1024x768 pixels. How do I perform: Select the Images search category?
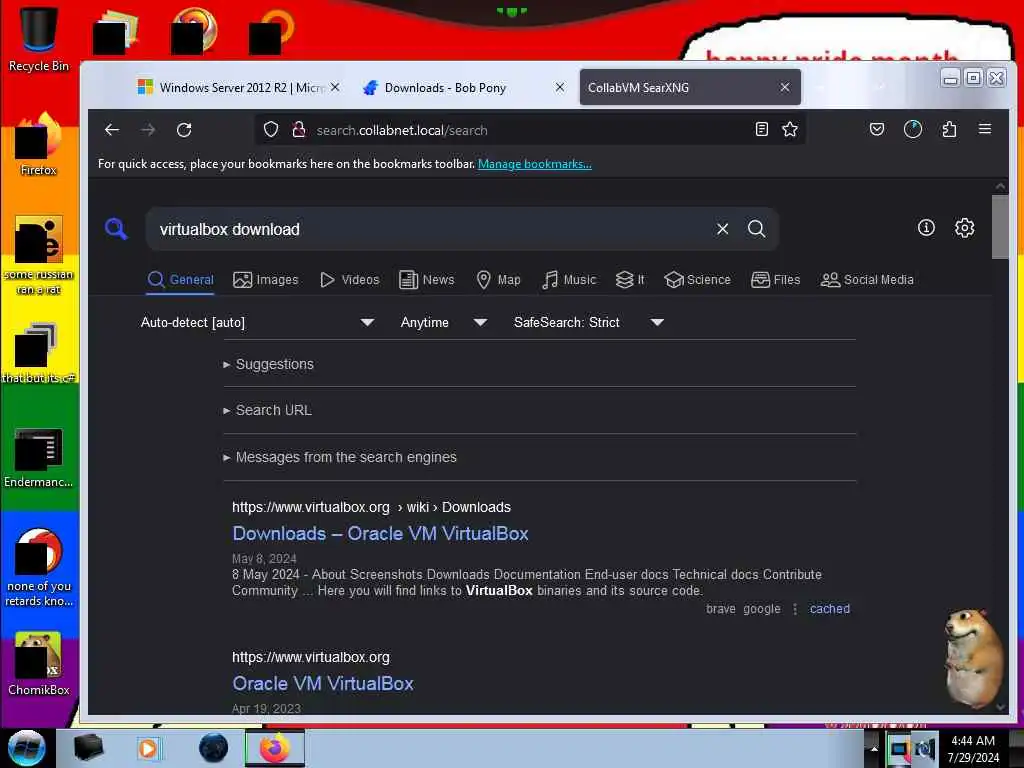pyautogui.click(x=266, y=280)
